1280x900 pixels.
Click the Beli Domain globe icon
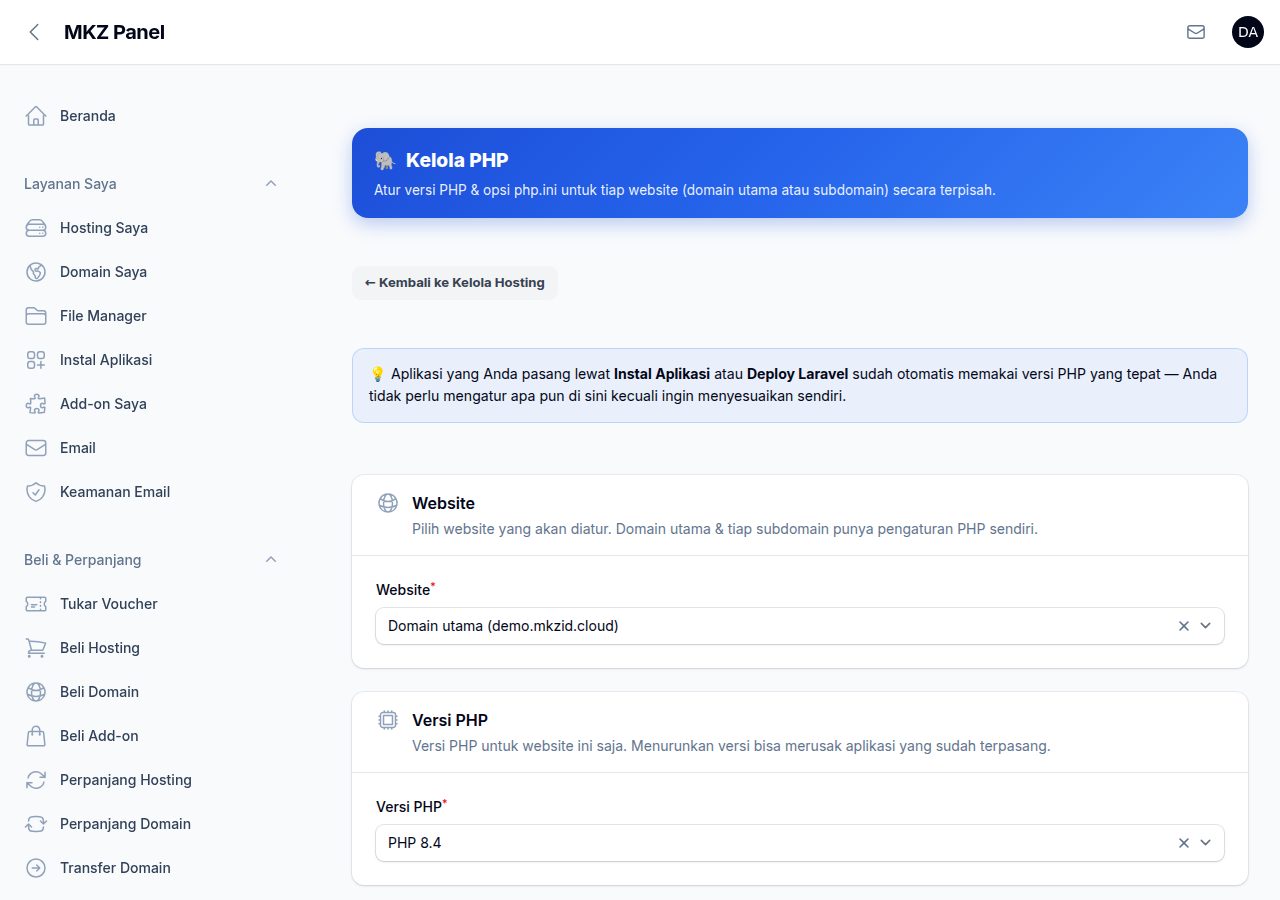[x=36, y=692]
